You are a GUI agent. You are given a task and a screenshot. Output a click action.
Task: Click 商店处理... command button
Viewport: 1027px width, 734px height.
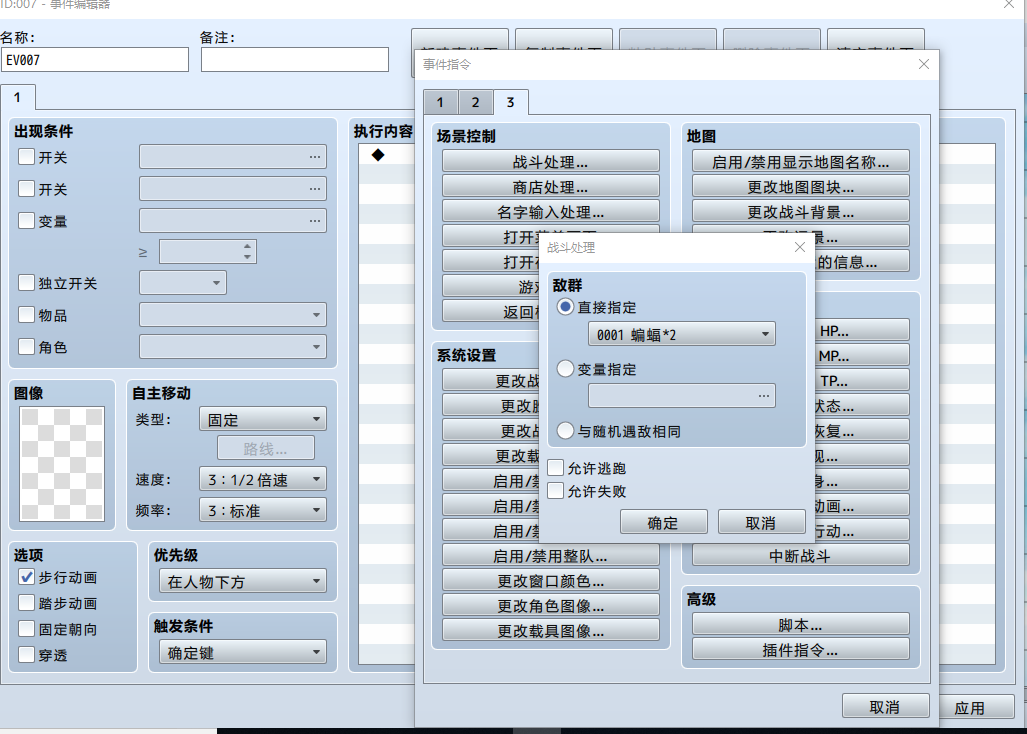coord(550,187)
